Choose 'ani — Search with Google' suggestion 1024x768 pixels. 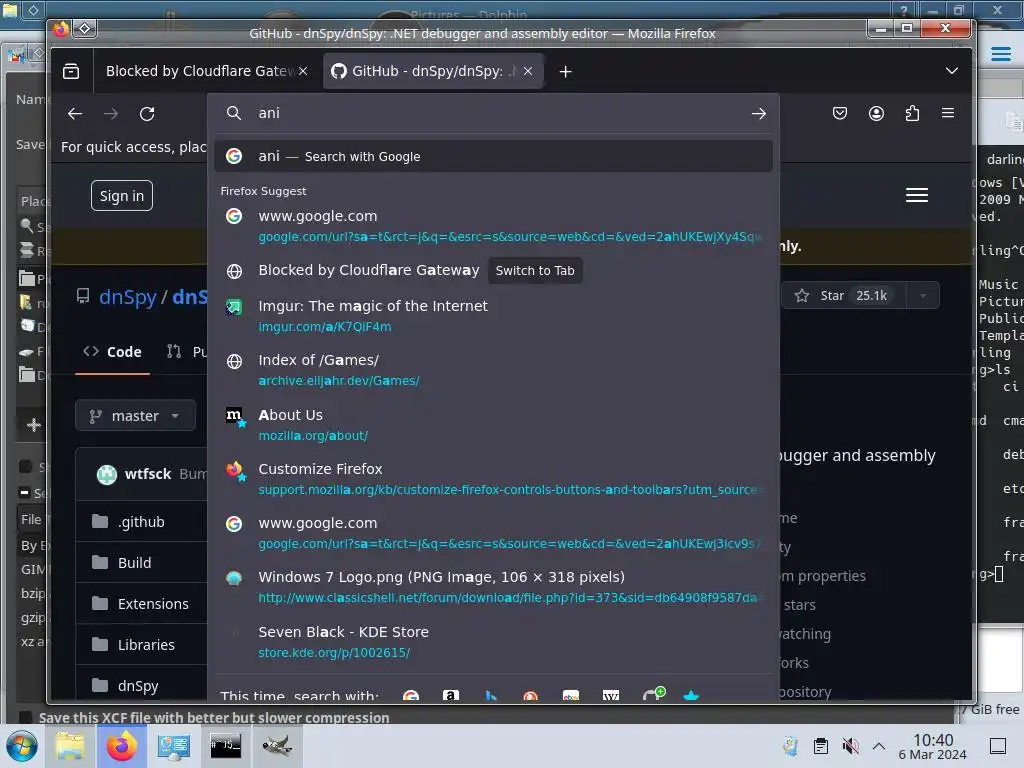[494, 157]
